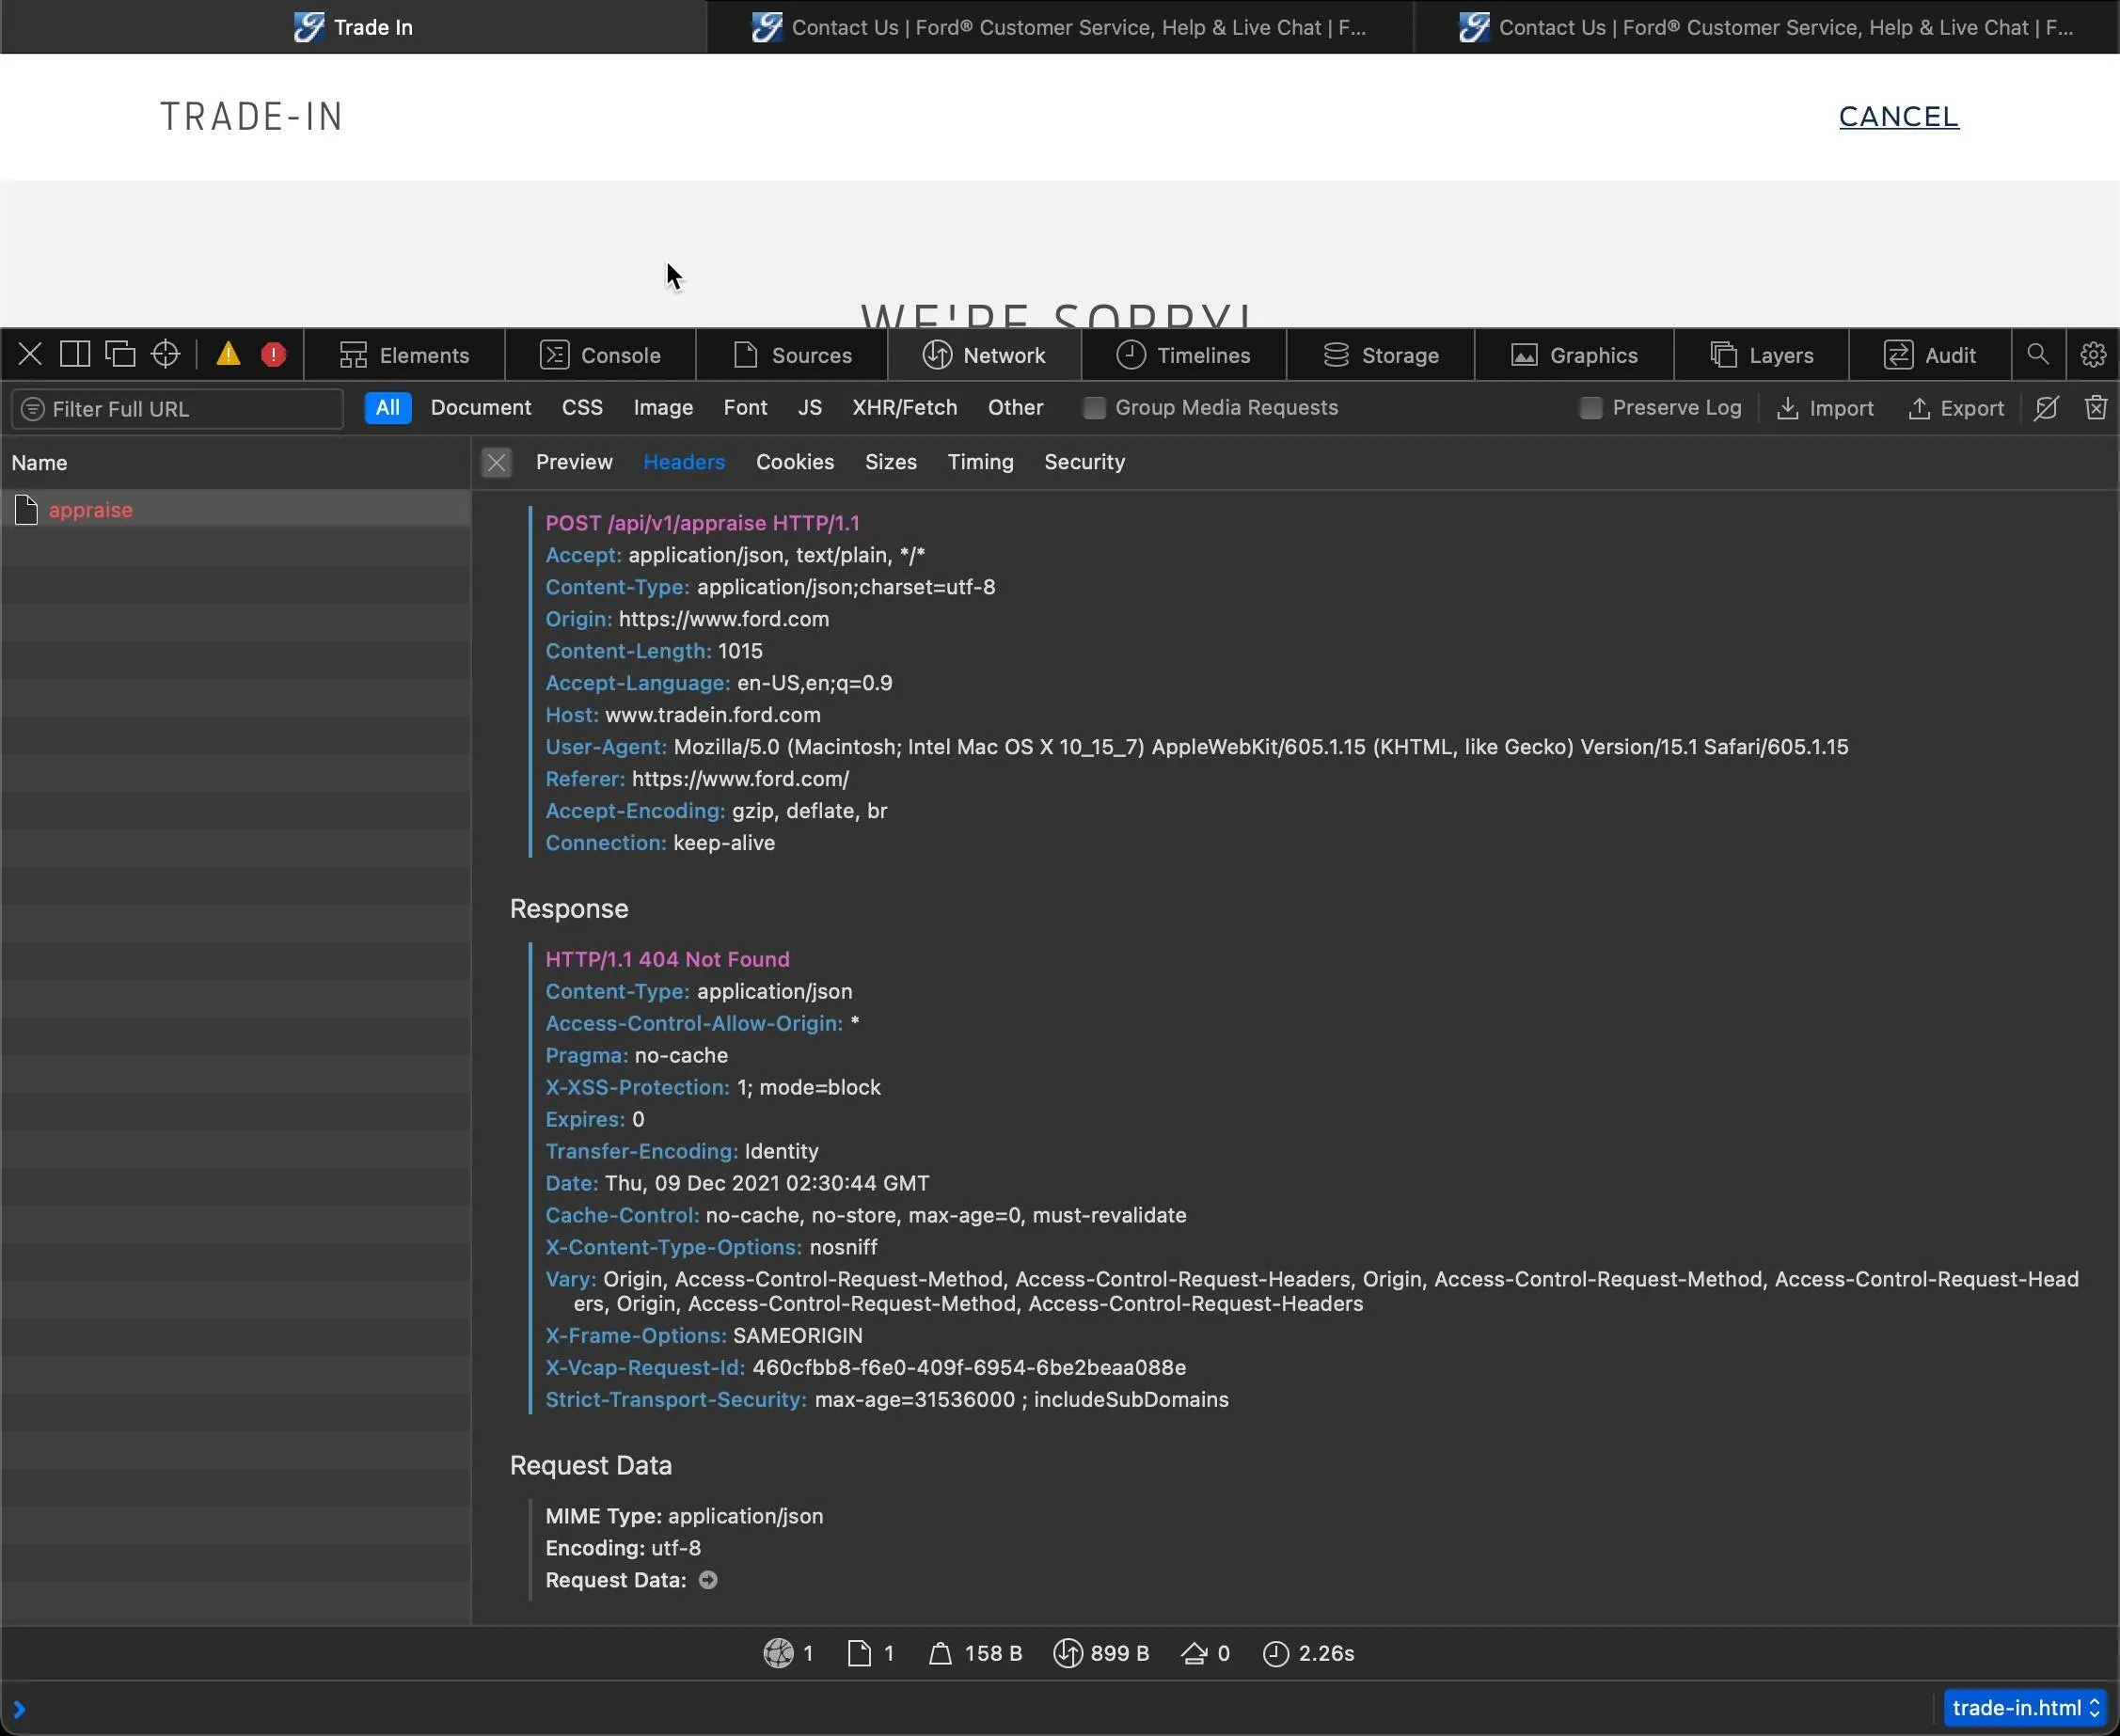2120x1736 pixels.
Task: Open the Console tab
Action: coord(600,355)
